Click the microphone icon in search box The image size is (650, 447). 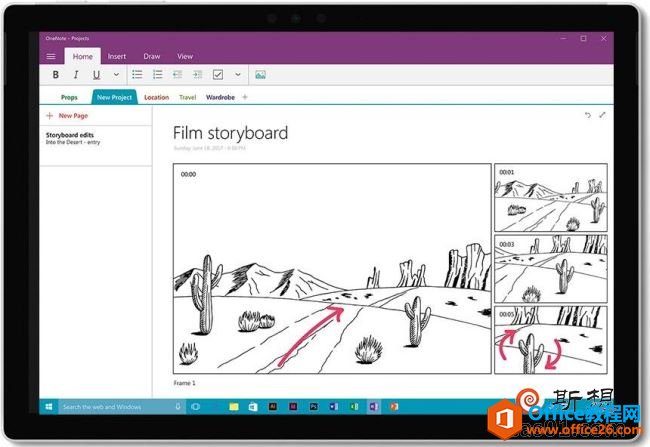(178, 407)
